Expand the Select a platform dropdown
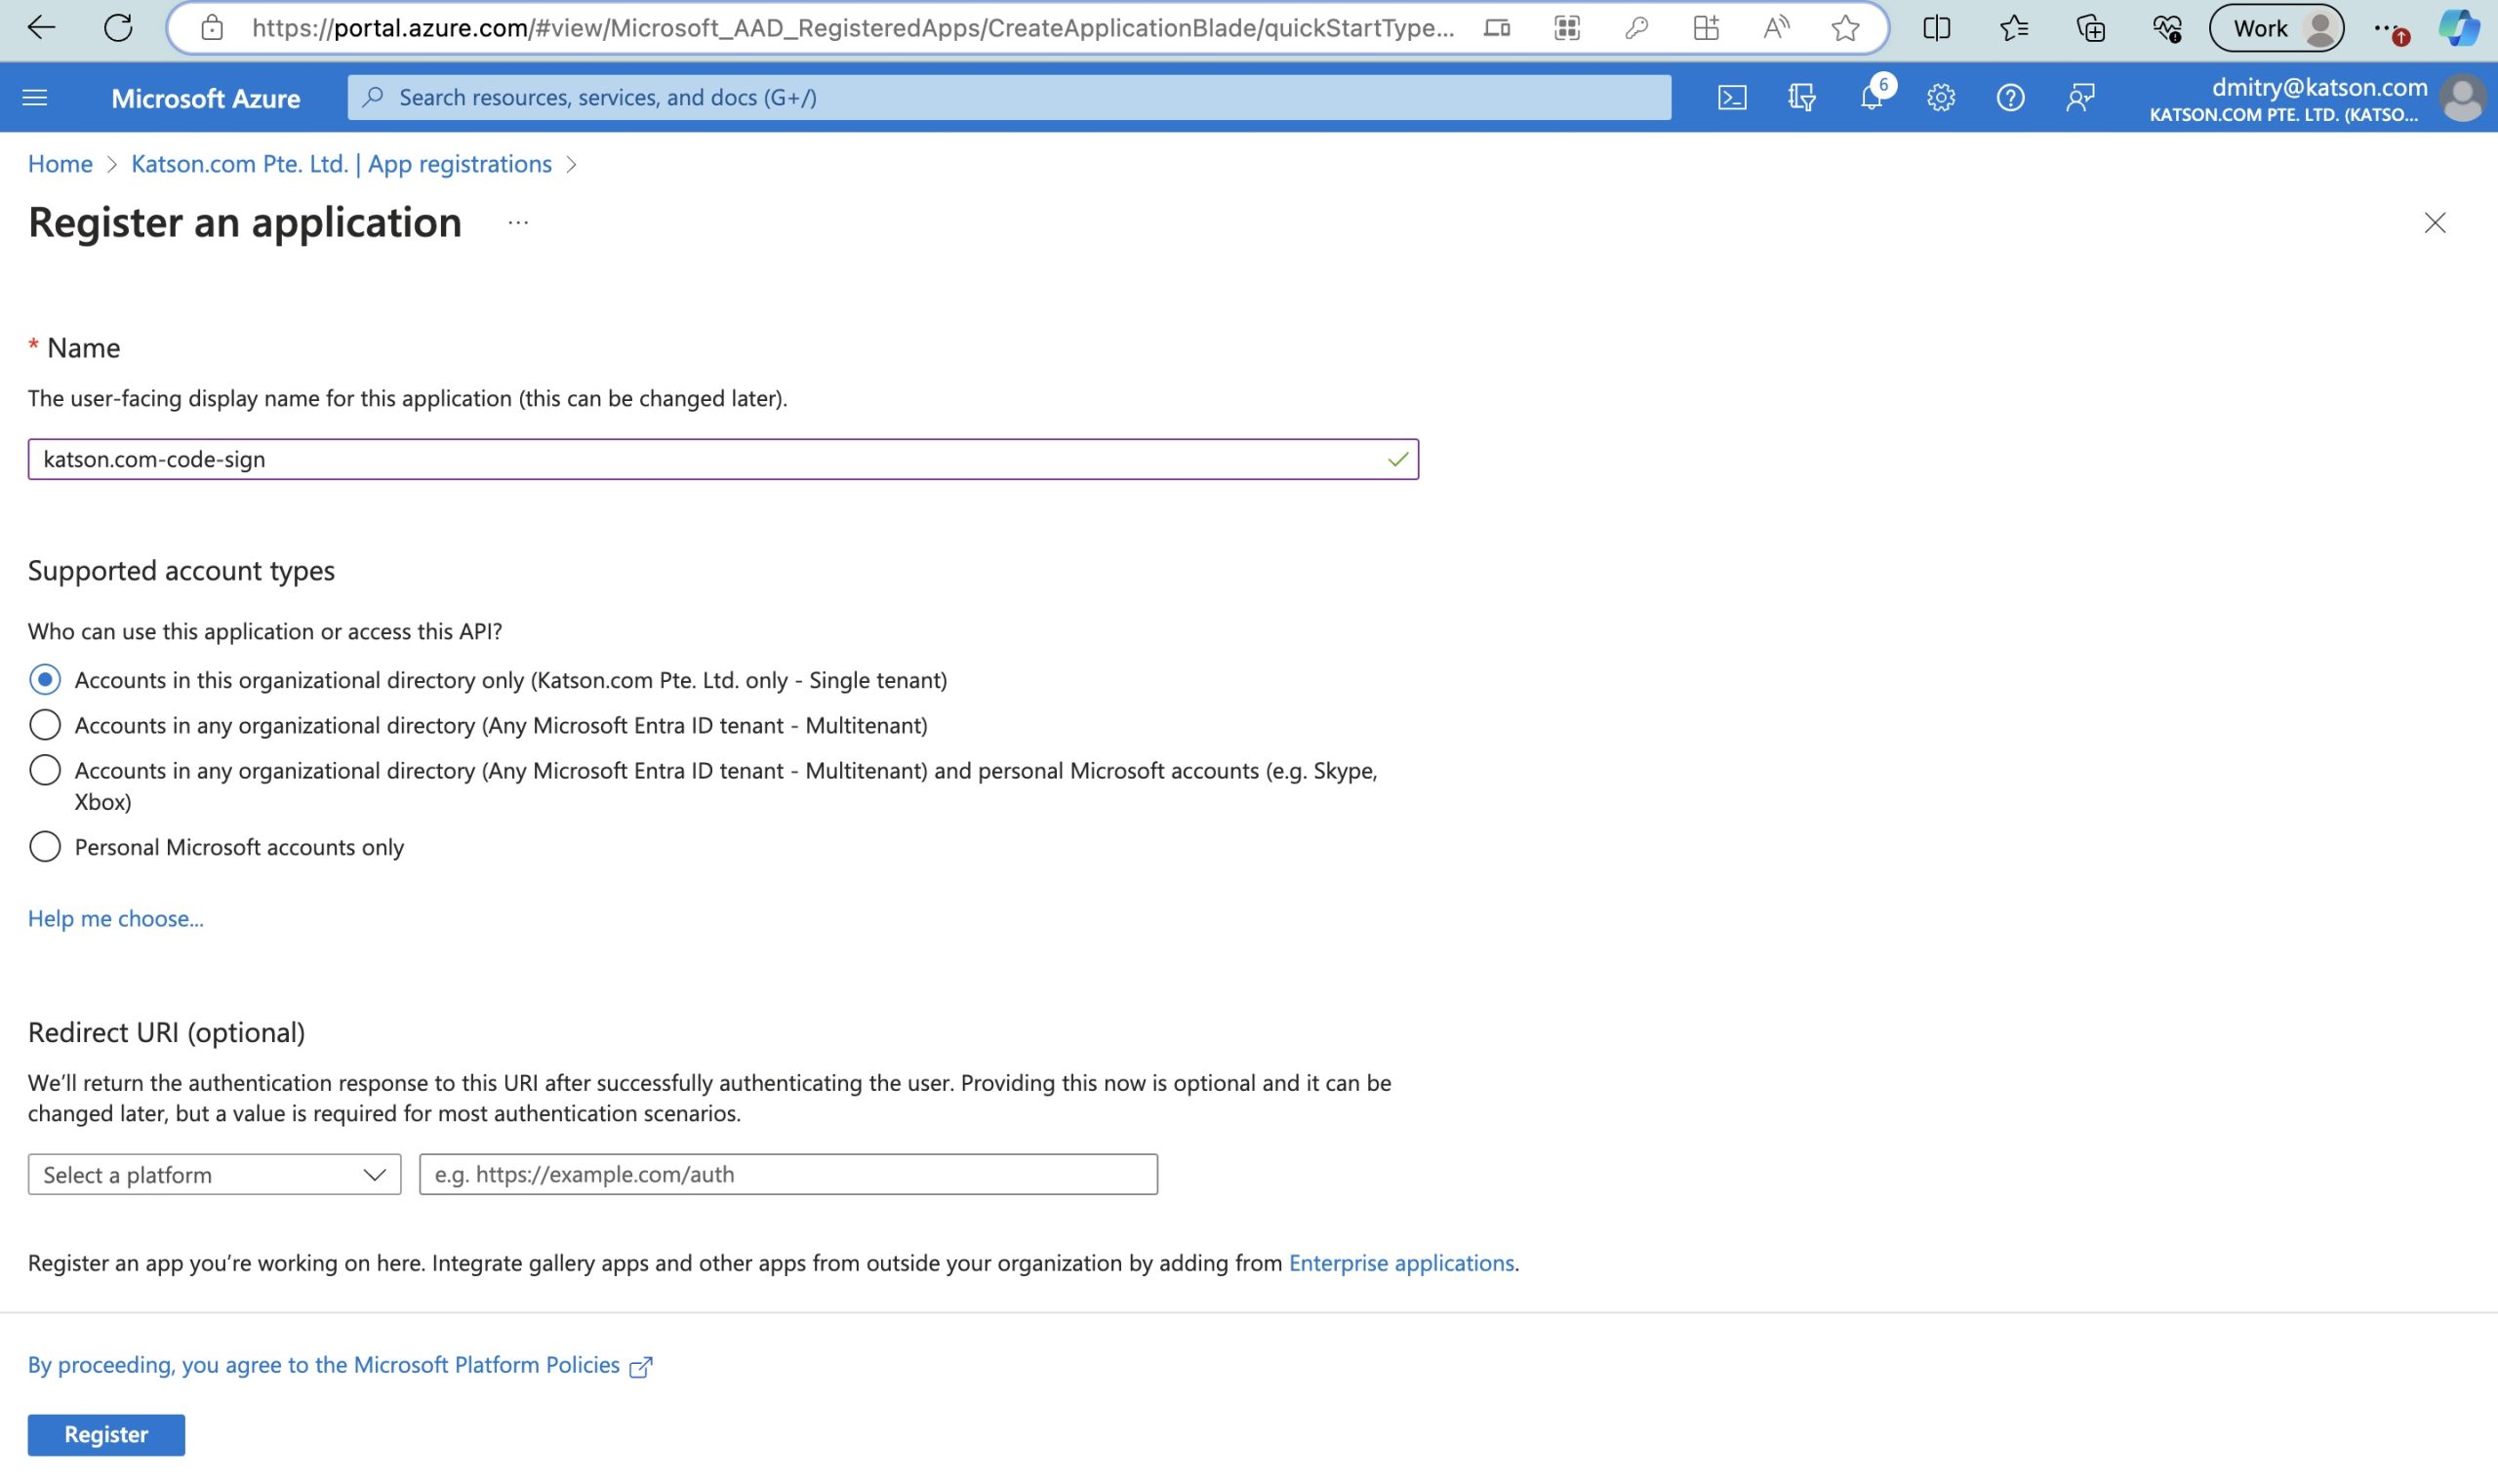This screenshot has width=2498, height=1484. click(x=214, y=1174)
